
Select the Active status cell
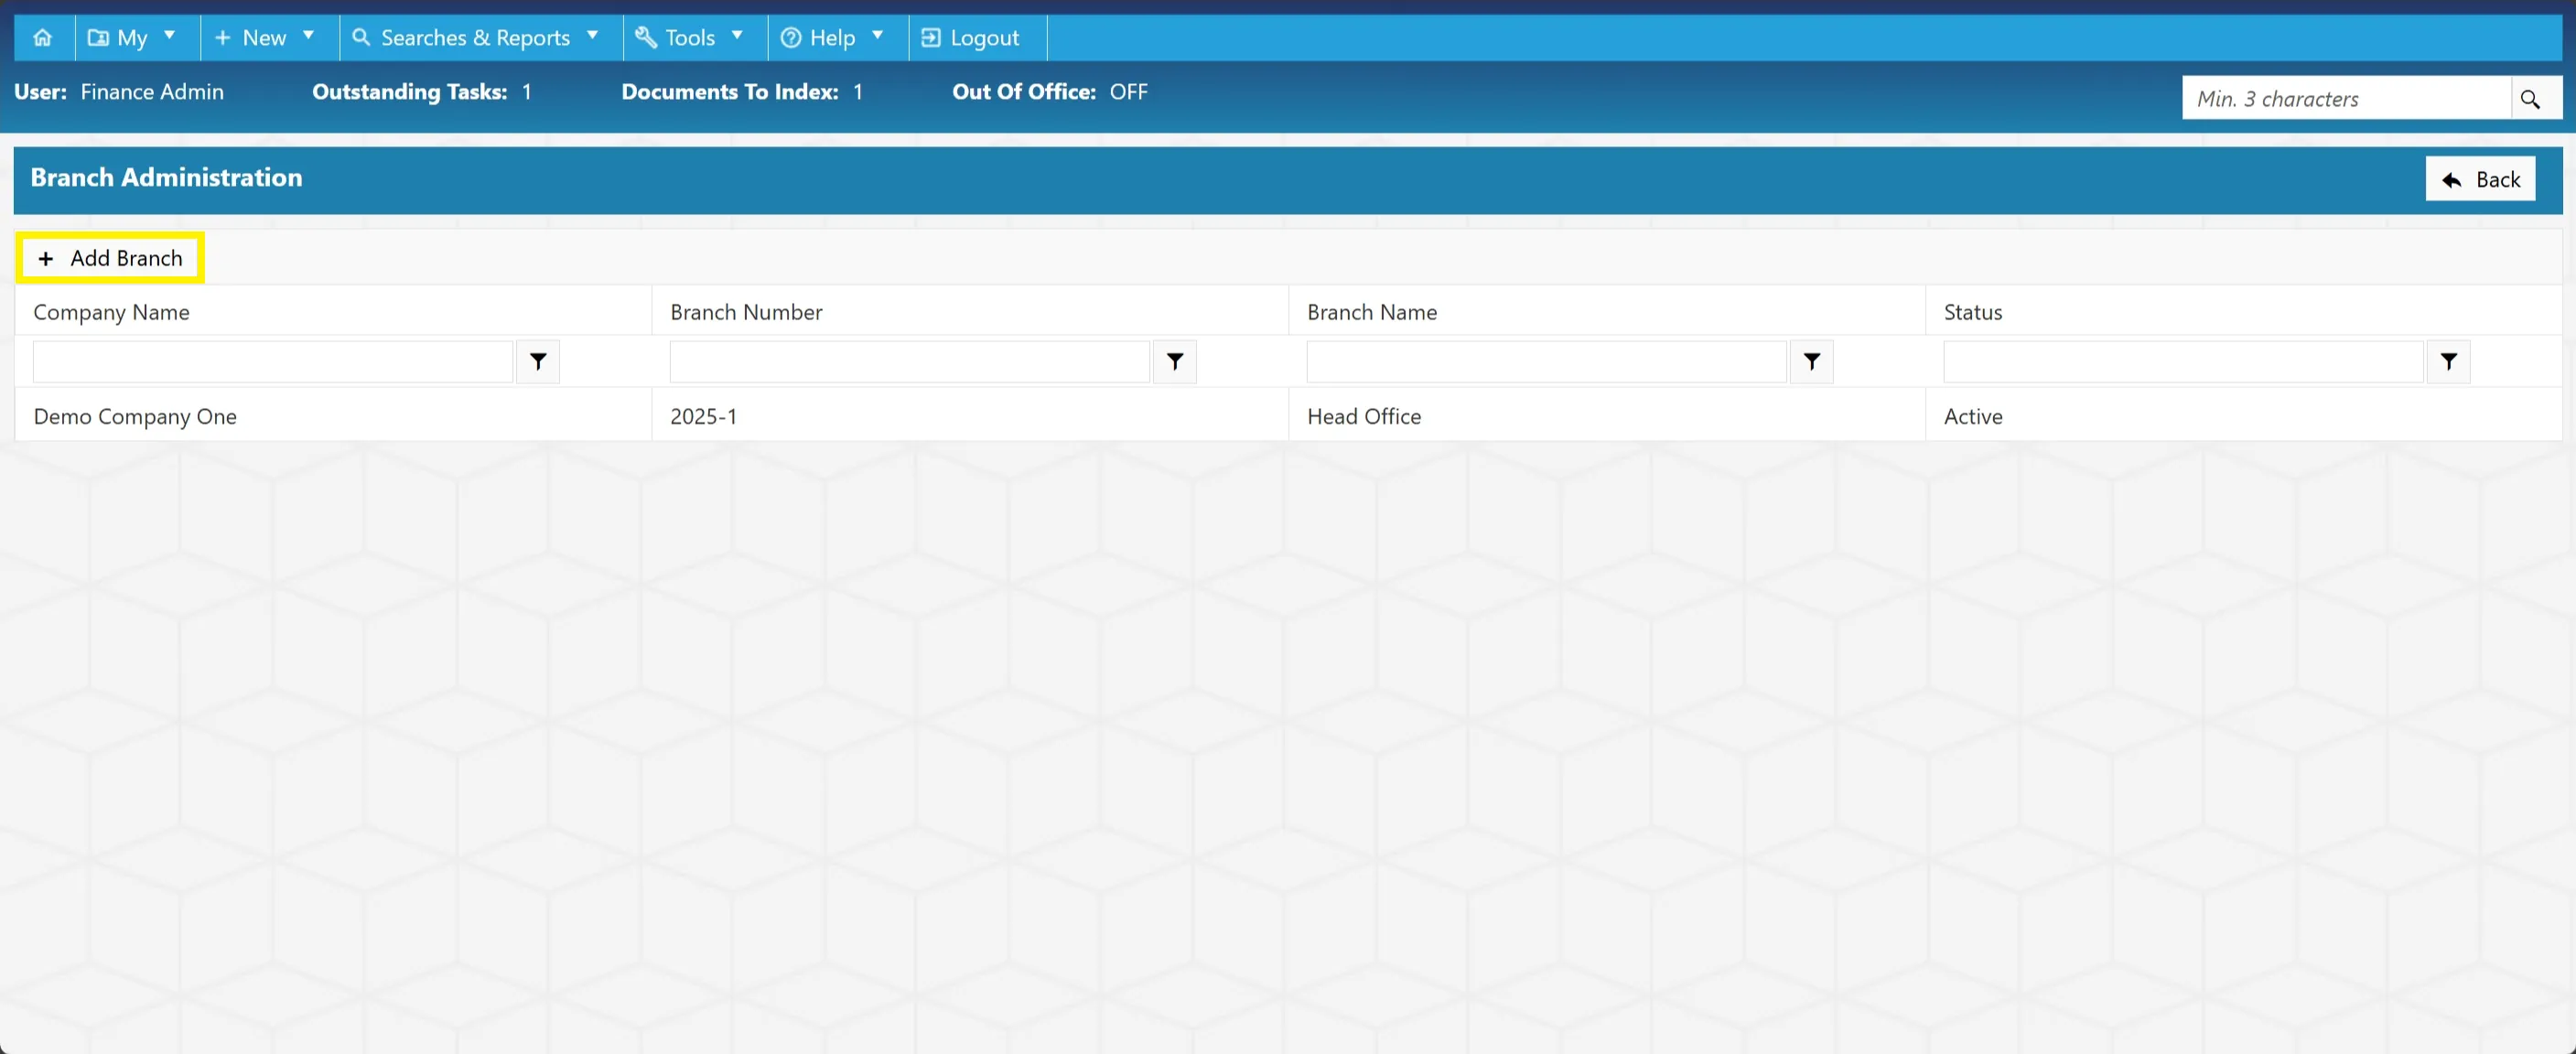[x=2244, y=416]
